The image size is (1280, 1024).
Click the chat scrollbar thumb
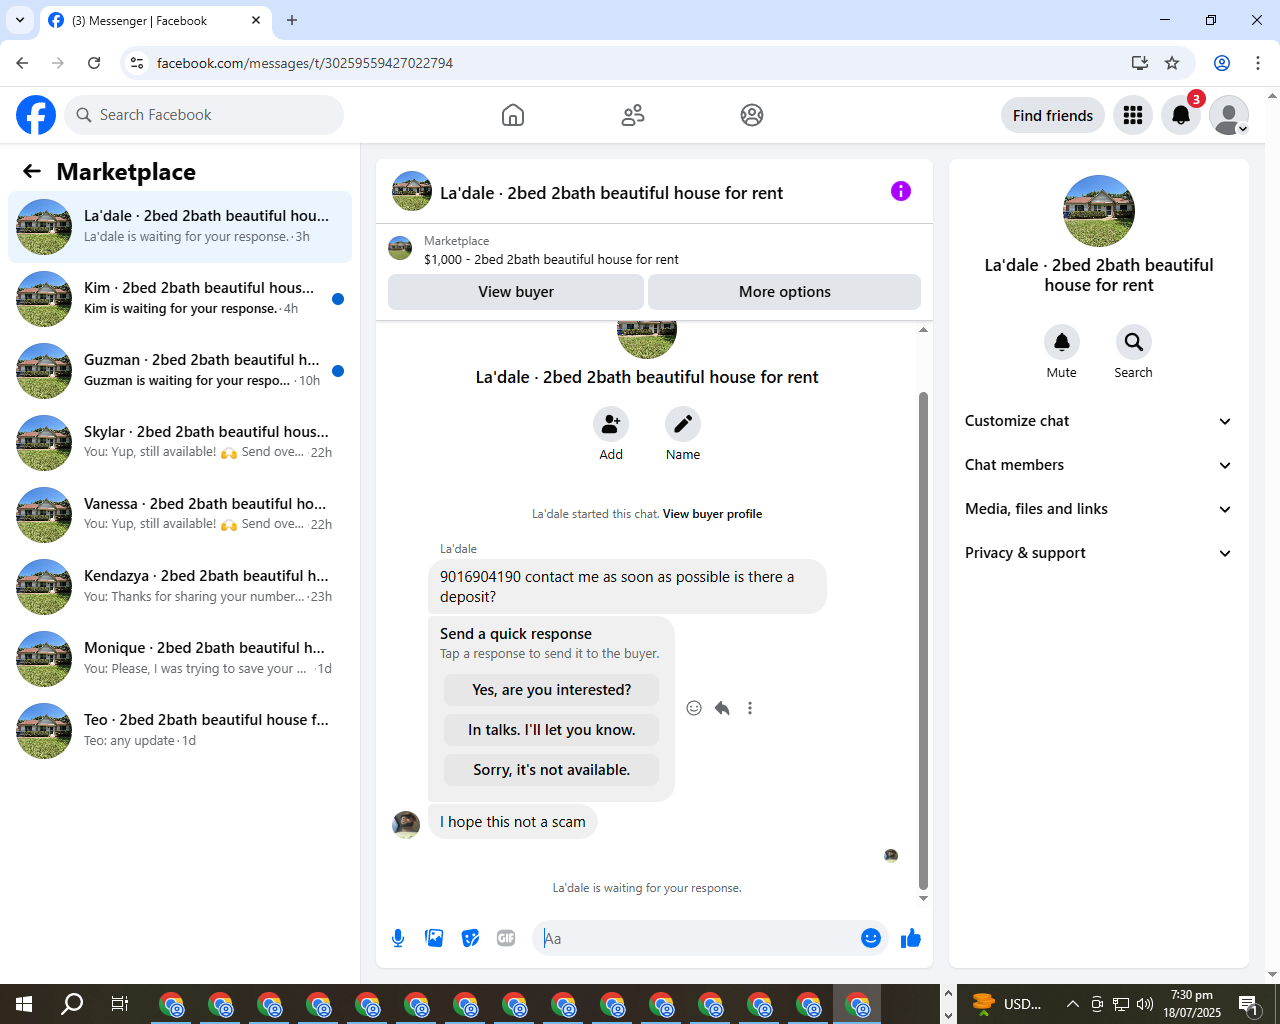point(923,640)
